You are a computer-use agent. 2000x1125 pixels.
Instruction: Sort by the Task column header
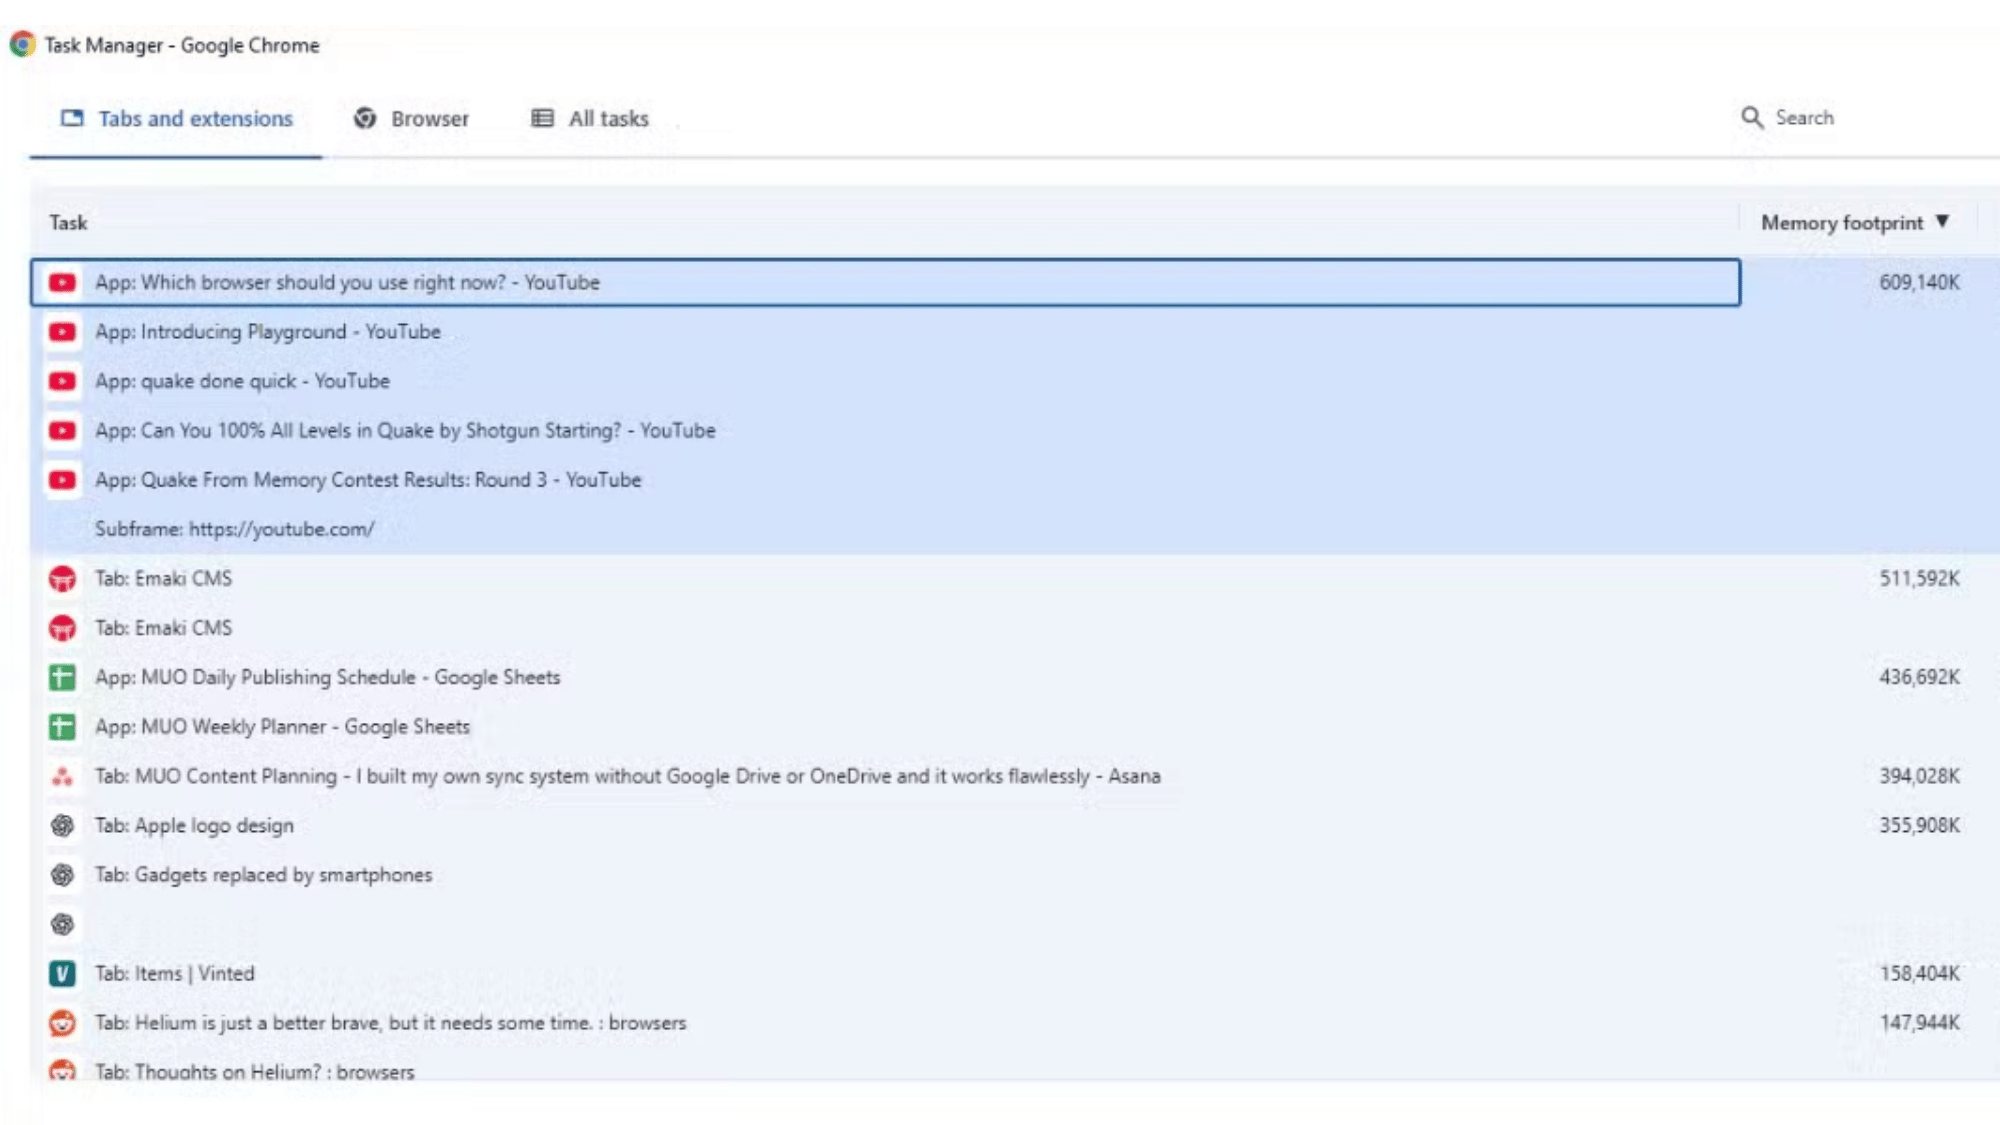tap(69, 222)
